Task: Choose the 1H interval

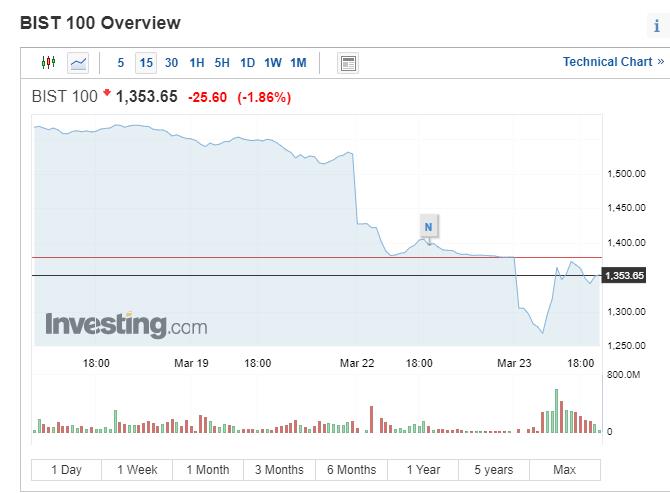Action: click(196, 63)
